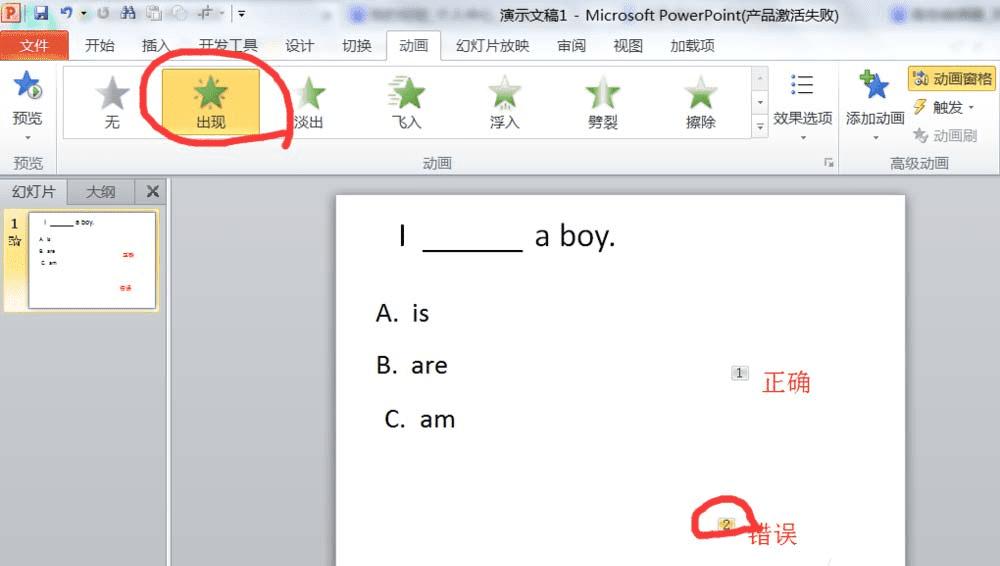Screen dimensions: 1000x566
Task: Click the PowerPoint application icon
Action: [x=11, y=13]
